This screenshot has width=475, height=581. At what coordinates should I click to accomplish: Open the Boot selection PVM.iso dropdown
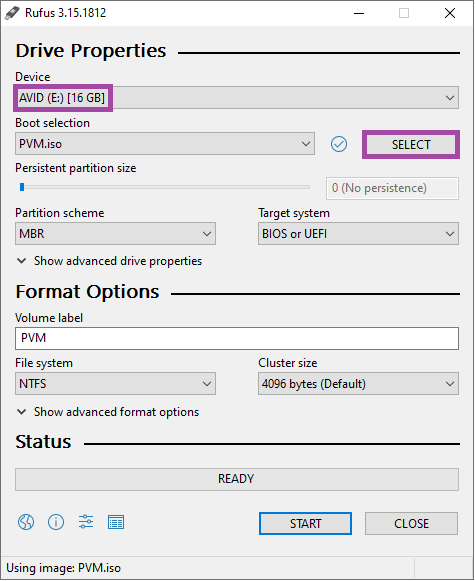pyautogui.click(x=165, y=144)
